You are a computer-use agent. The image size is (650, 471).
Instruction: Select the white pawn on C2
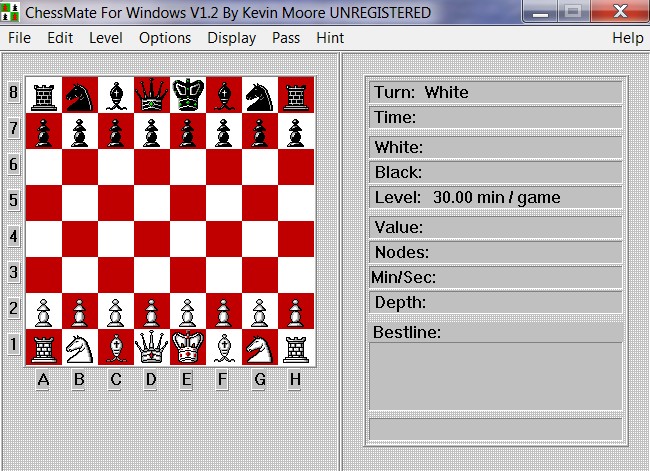click(x=116, y=311)
